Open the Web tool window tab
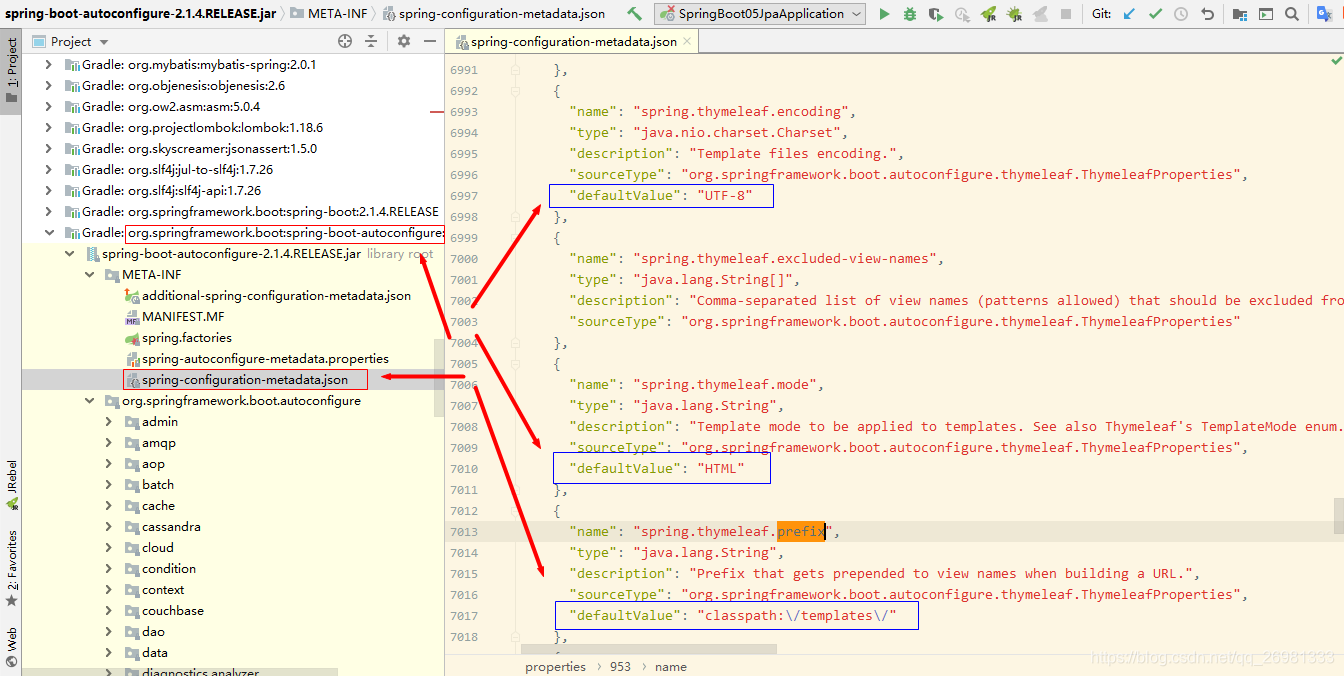The height and width of the screenshot is (676, 1344). [11, 646]
